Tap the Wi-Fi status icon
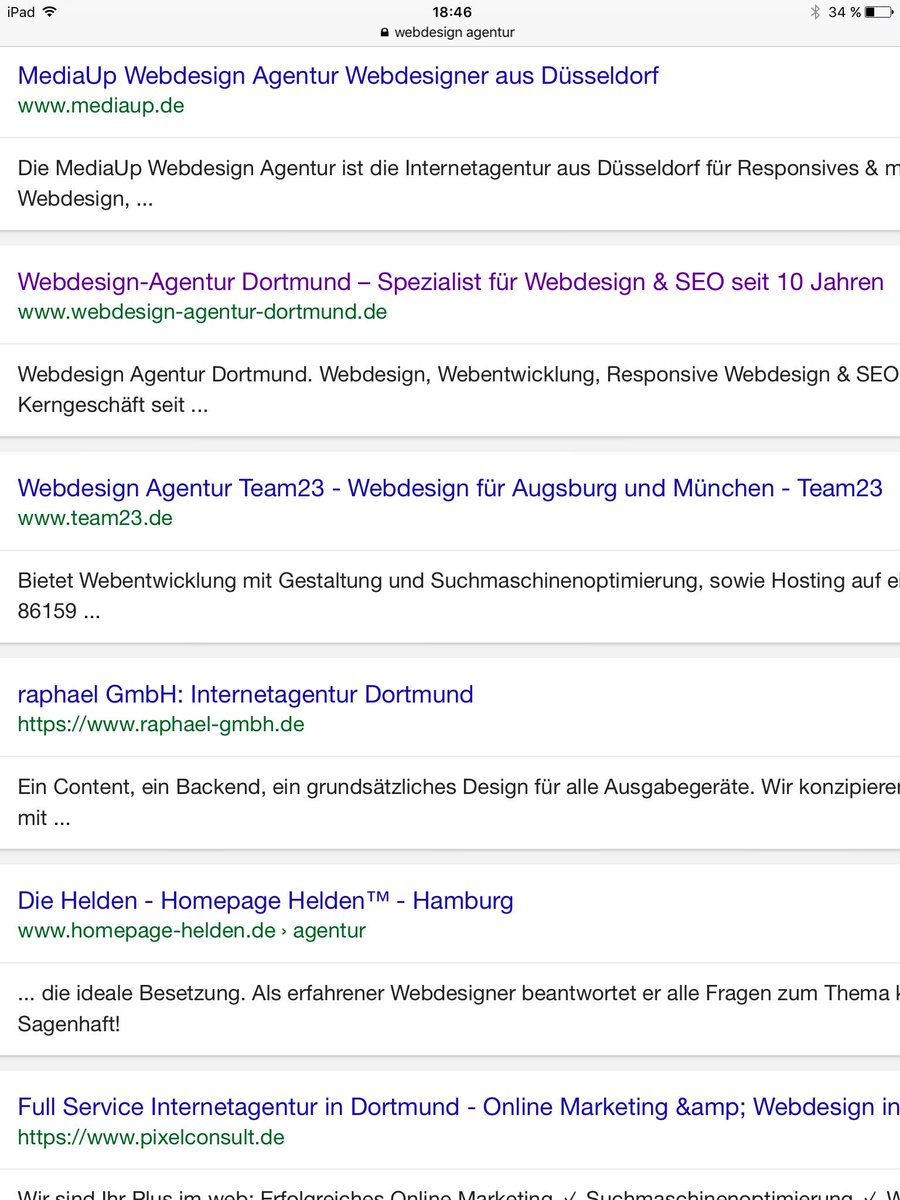900x1200 pixels. click(50, 12)
